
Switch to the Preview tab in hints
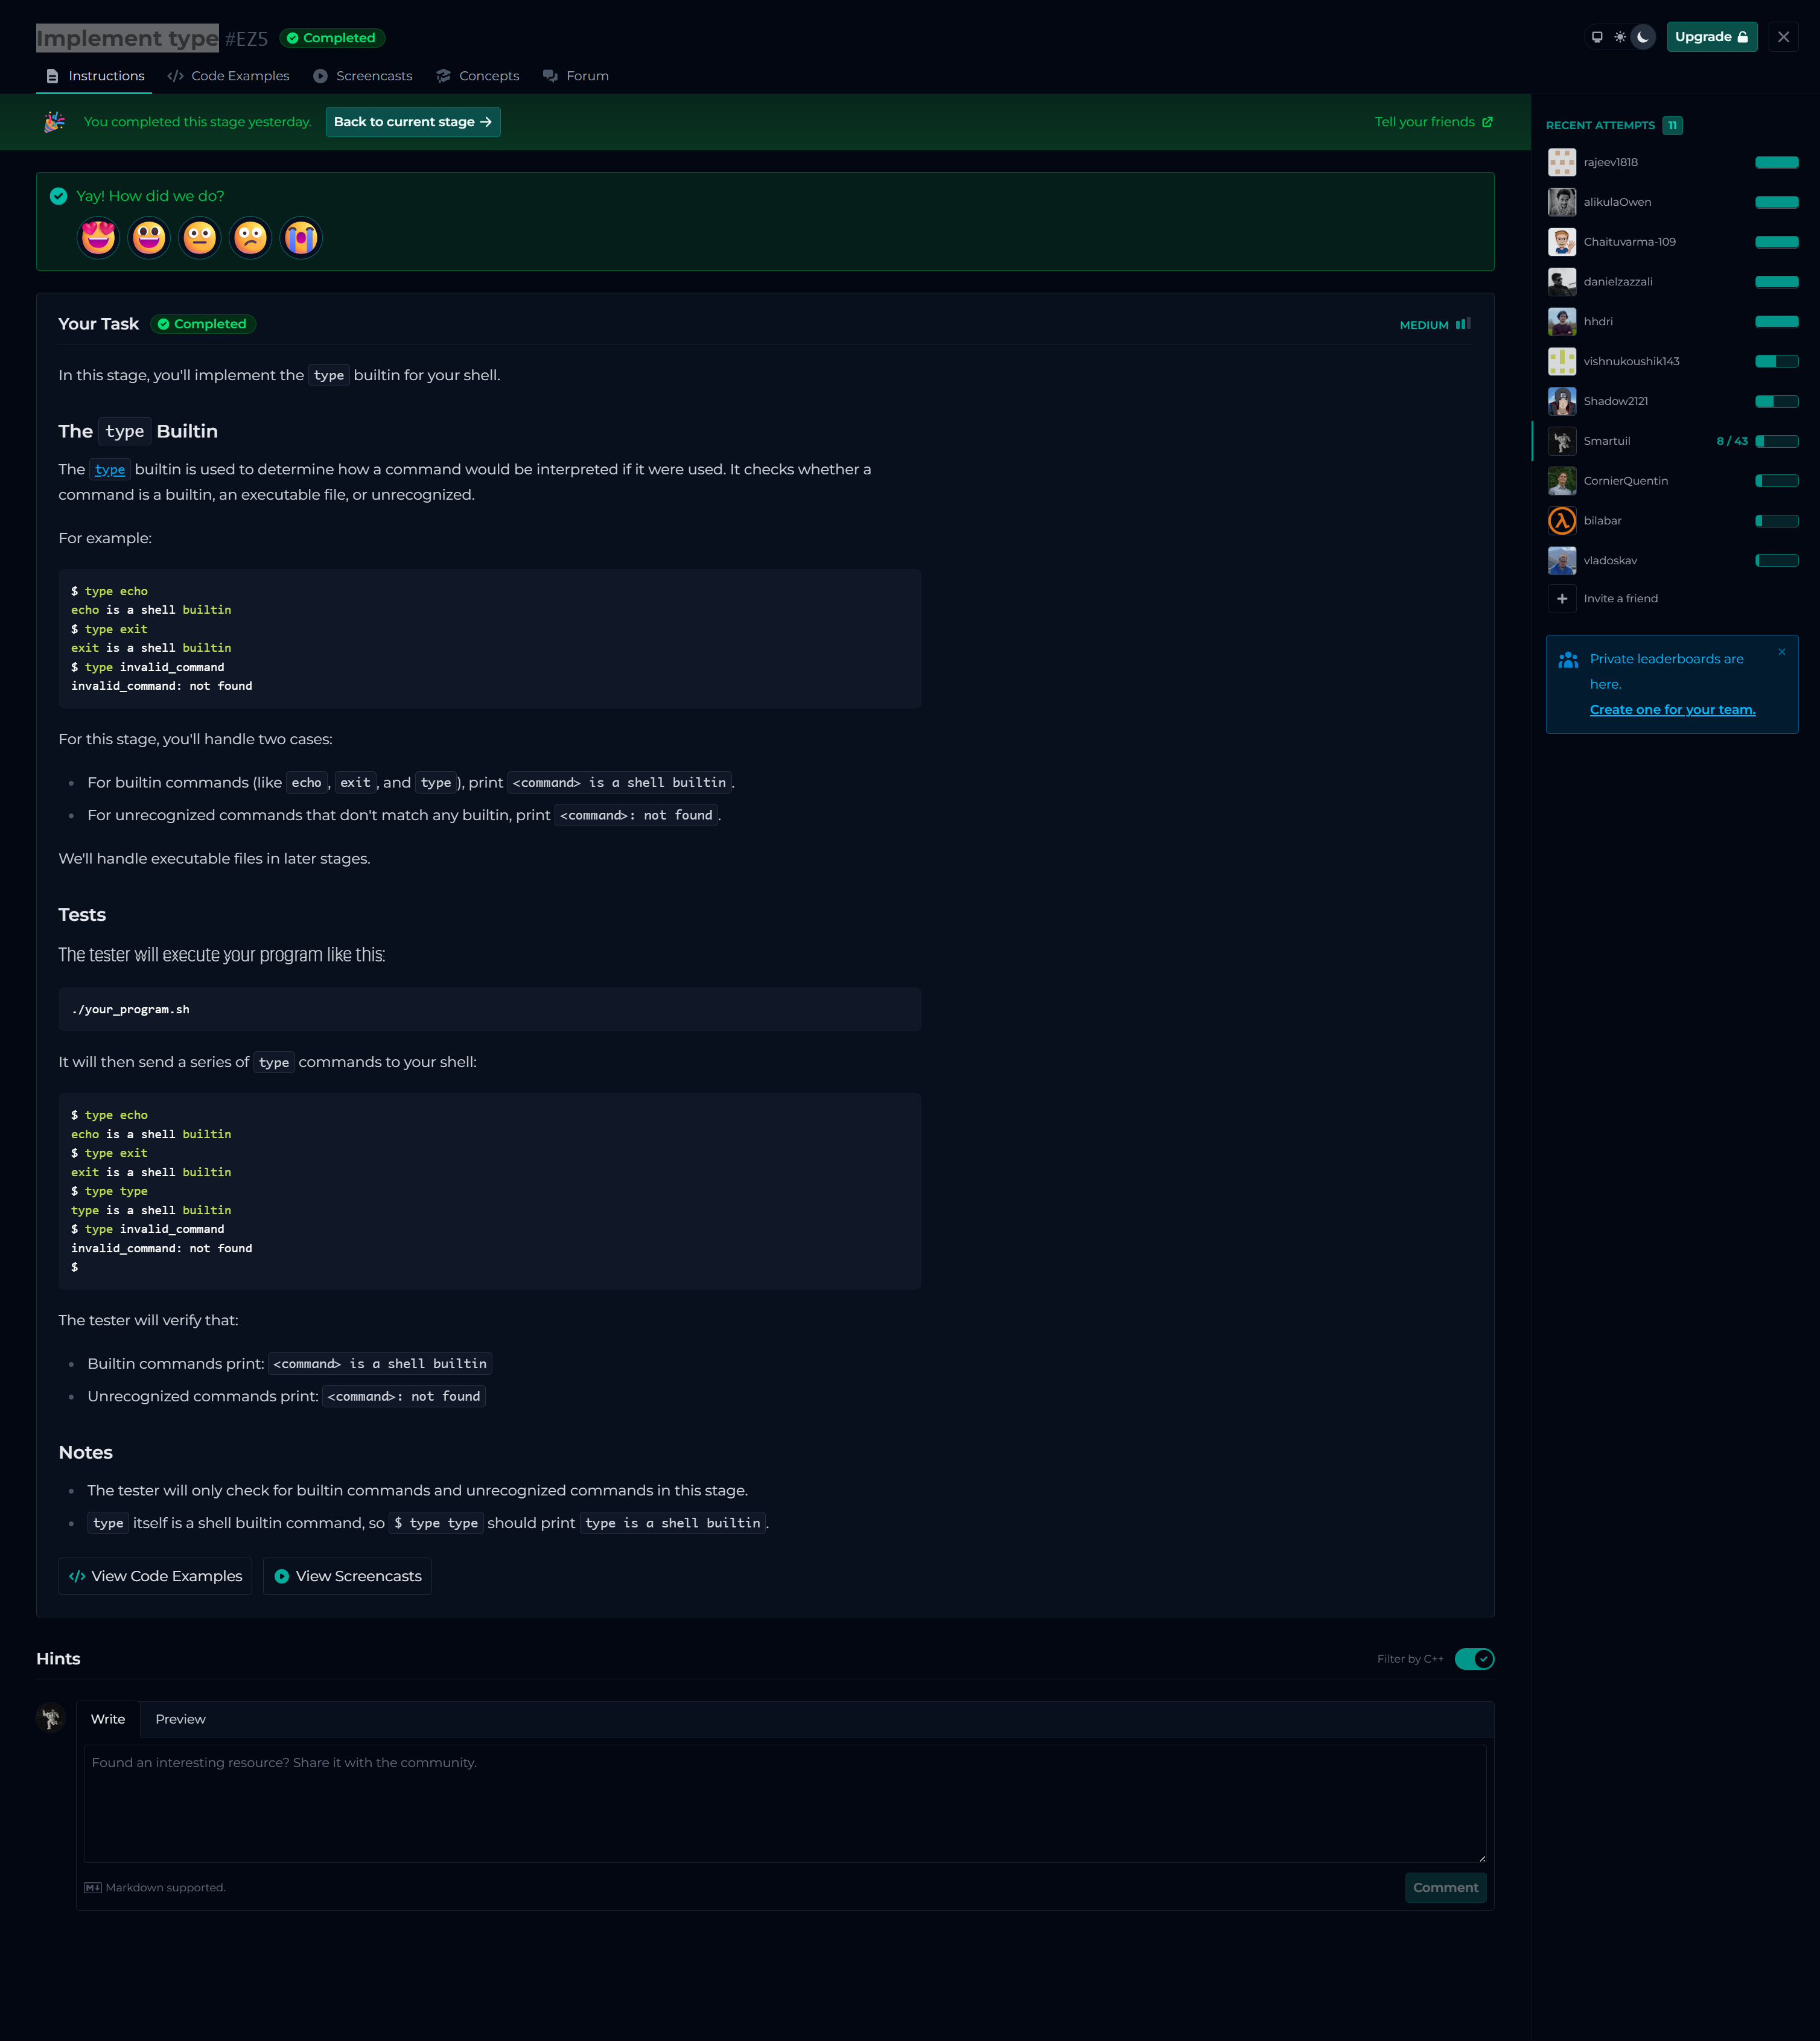click(180, 1719)
